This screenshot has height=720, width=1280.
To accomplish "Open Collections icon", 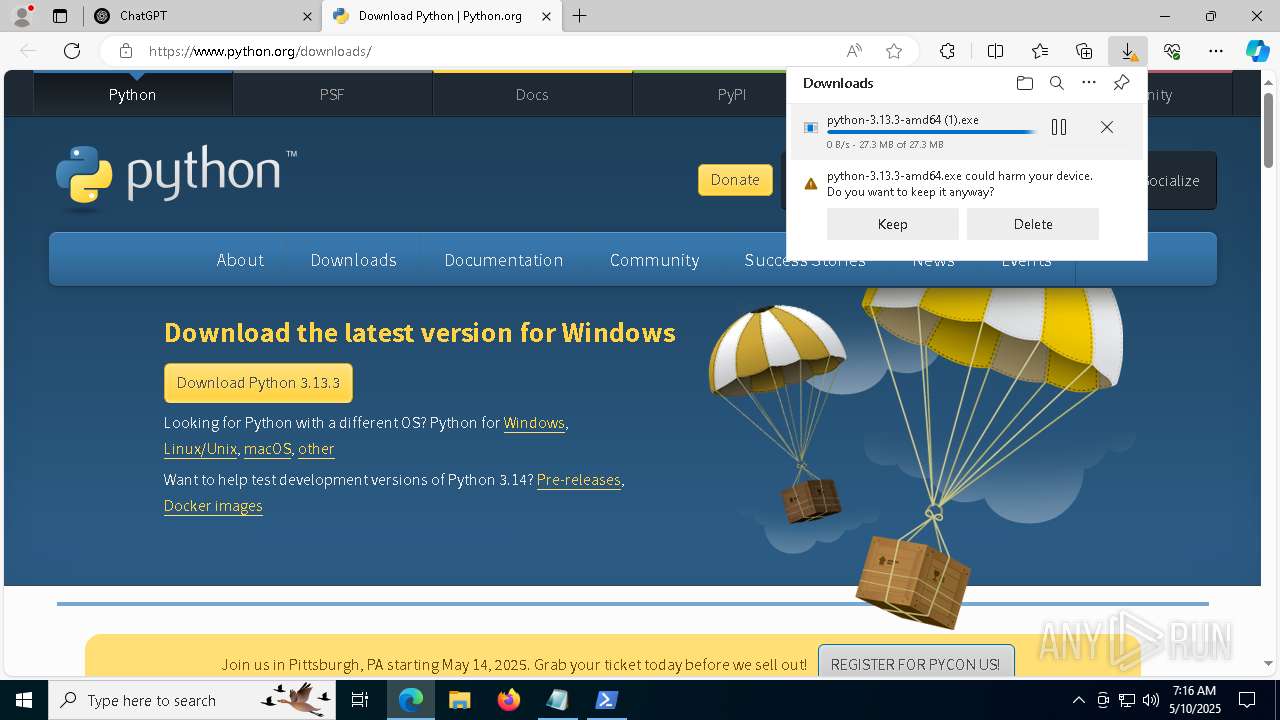I will click(1084, 51).
